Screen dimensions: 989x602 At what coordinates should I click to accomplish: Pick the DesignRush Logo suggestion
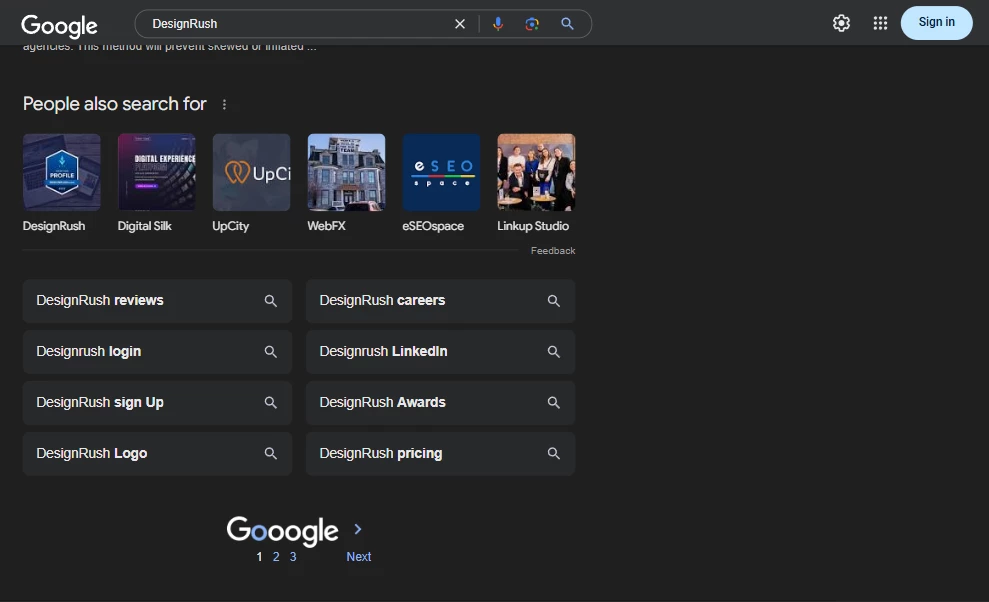pyautogui.click(x=157, y=454)
